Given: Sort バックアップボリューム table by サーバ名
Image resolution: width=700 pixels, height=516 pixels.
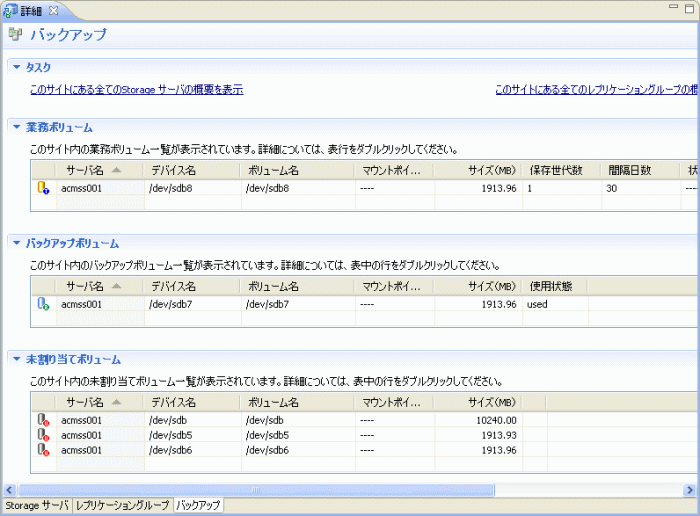Looking at the screenshot, I should coord(99,286).
